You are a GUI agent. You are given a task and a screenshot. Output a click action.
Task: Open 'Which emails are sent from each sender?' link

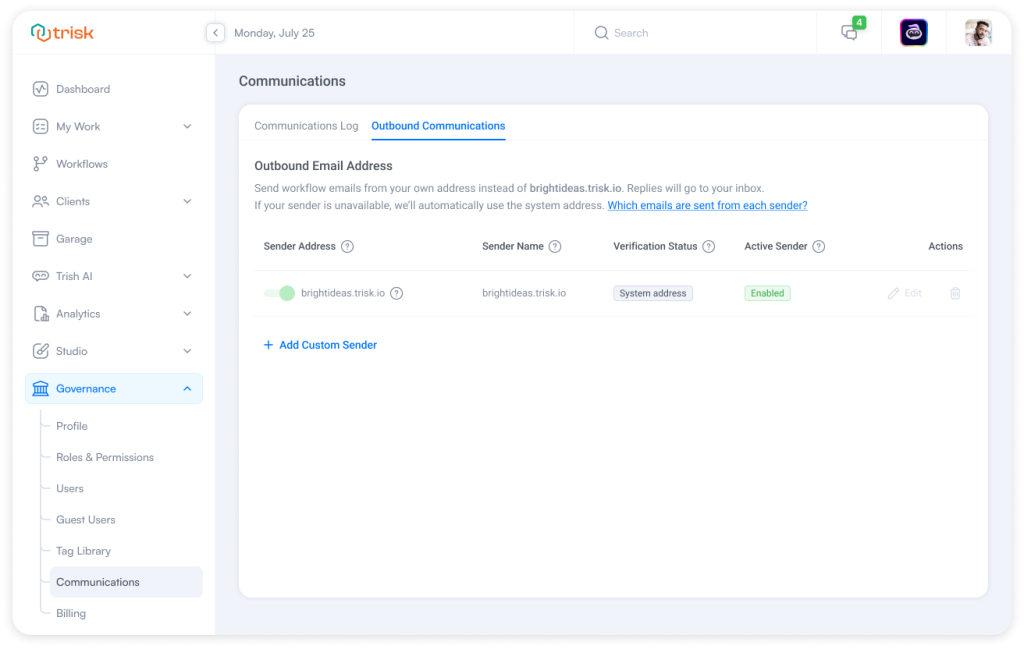(707, 205)
